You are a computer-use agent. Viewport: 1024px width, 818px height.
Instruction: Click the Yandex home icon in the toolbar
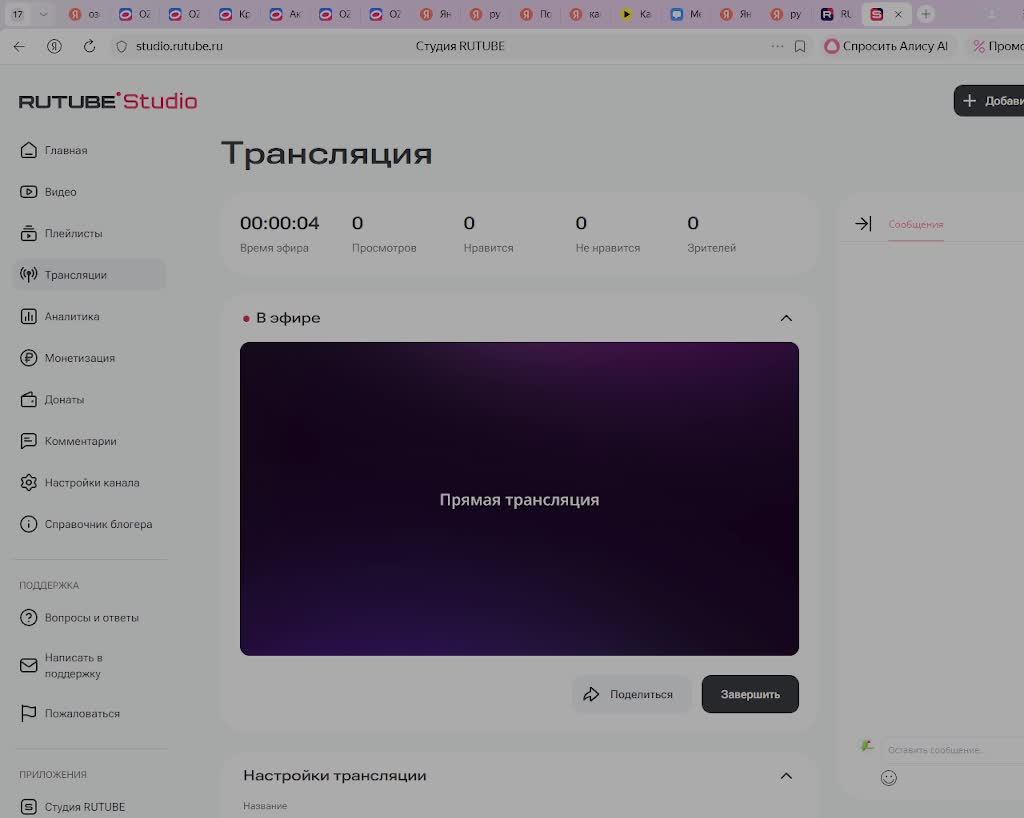(54, 46)
